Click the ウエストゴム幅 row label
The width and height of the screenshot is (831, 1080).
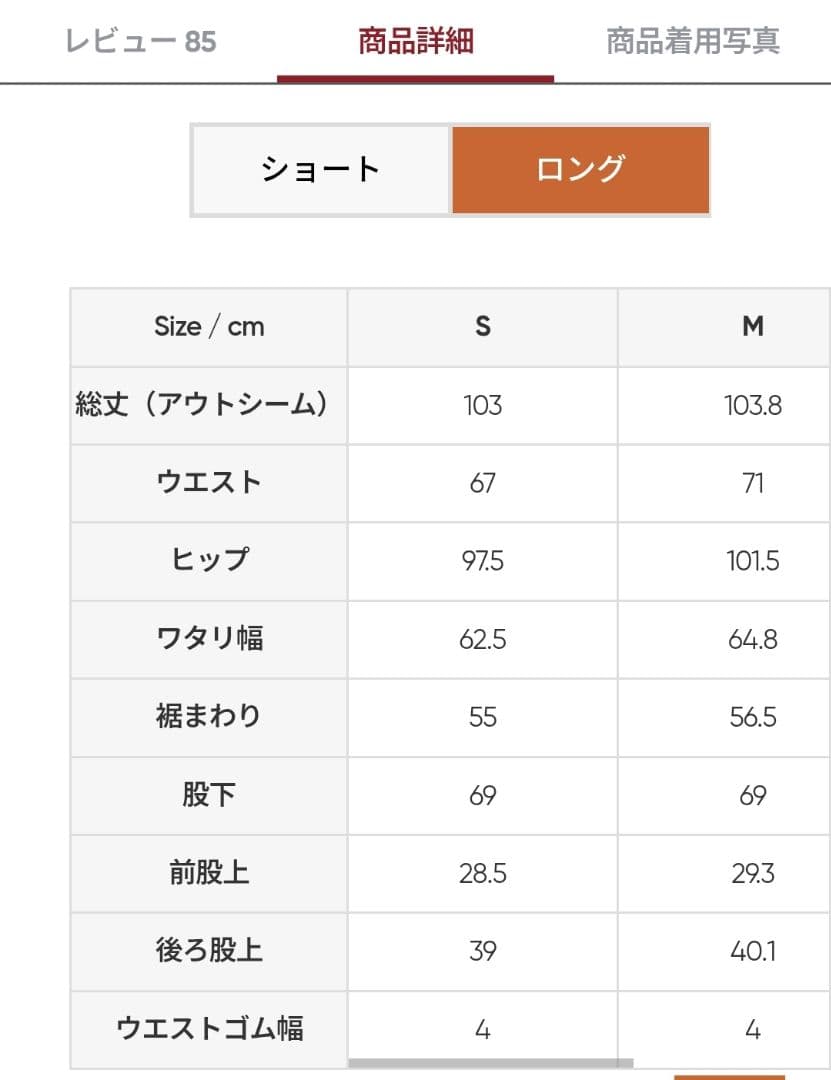209,1029
